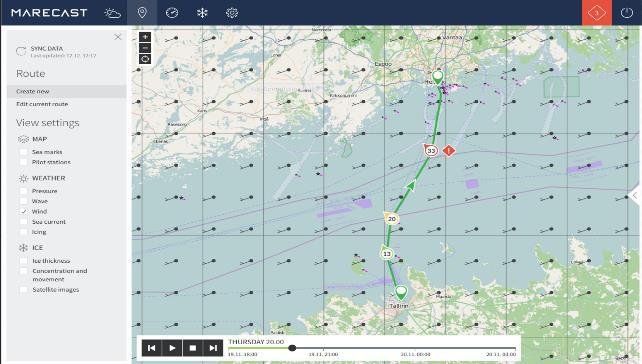642x364 pixels.
Task: Close the Route side panel
Action: tap(118, 37)
